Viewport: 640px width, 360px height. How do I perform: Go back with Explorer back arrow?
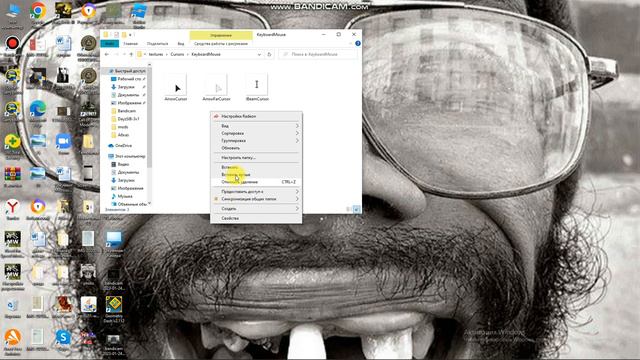(107, 54)
